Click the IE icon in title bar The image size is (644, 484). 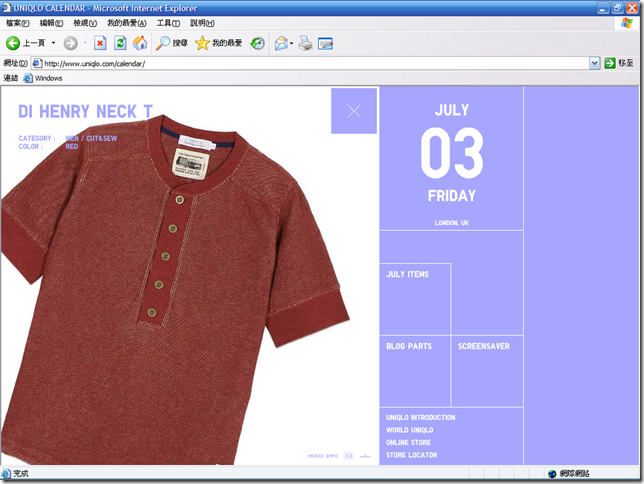pyautogui.click(x=6, y=7)
